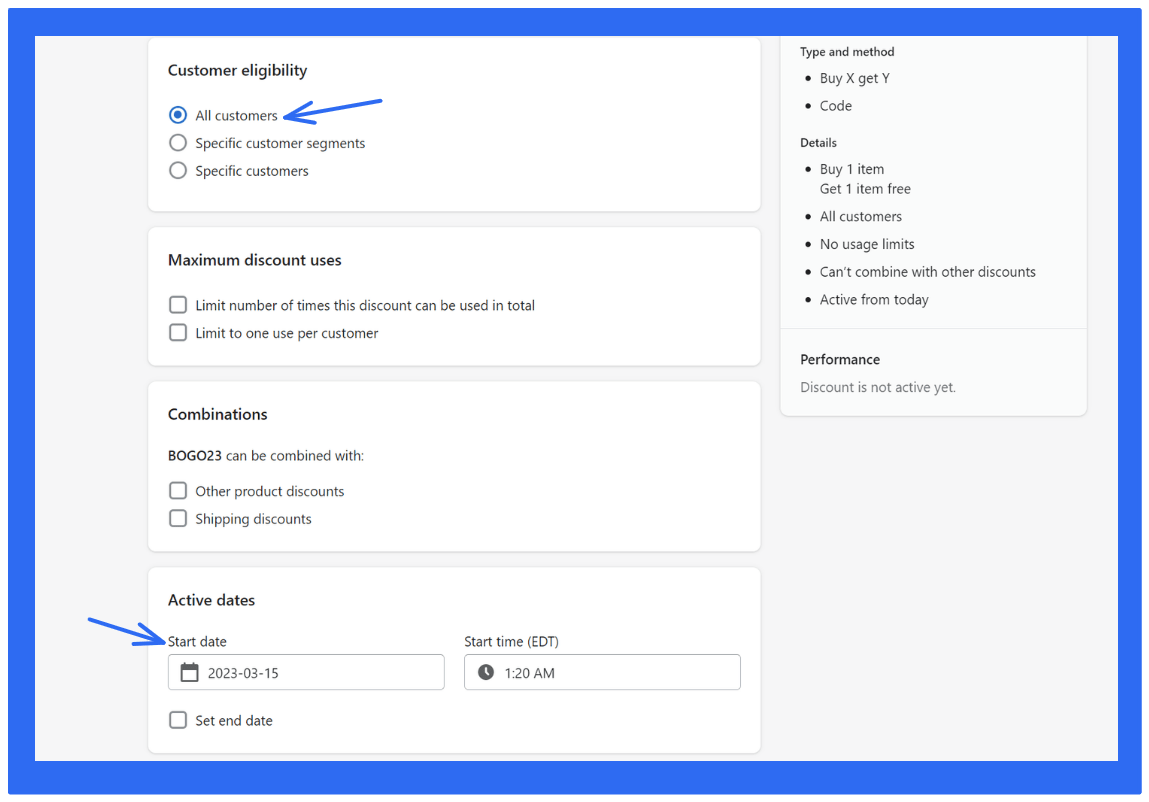
Task: Select the Combinations section title
Action: 218,413
